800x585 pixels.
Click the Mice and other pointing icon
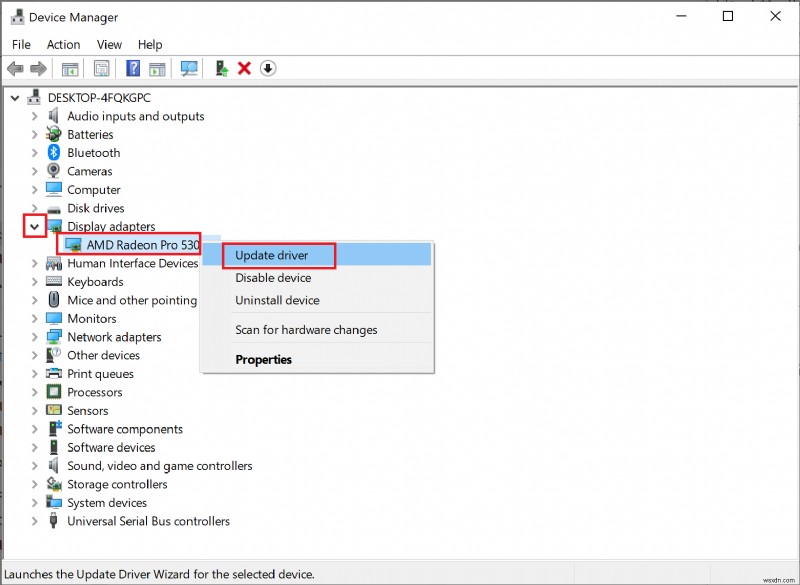point(54,299)
